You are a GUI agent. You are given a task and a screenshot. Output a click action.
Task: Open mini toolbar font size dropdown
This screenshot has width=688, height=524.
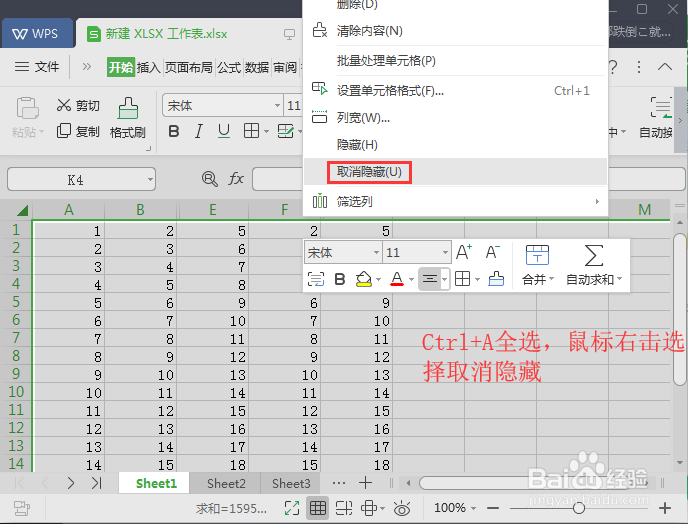pos(445,252)
